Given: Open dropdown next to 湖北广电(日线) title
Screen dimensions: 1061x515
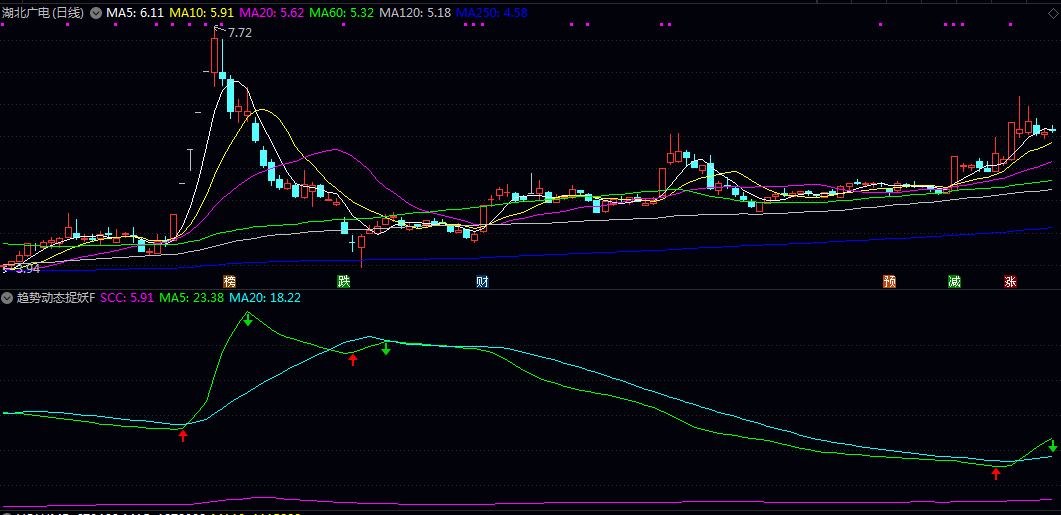Looking at the screenshot, I should tap(96, 13).
